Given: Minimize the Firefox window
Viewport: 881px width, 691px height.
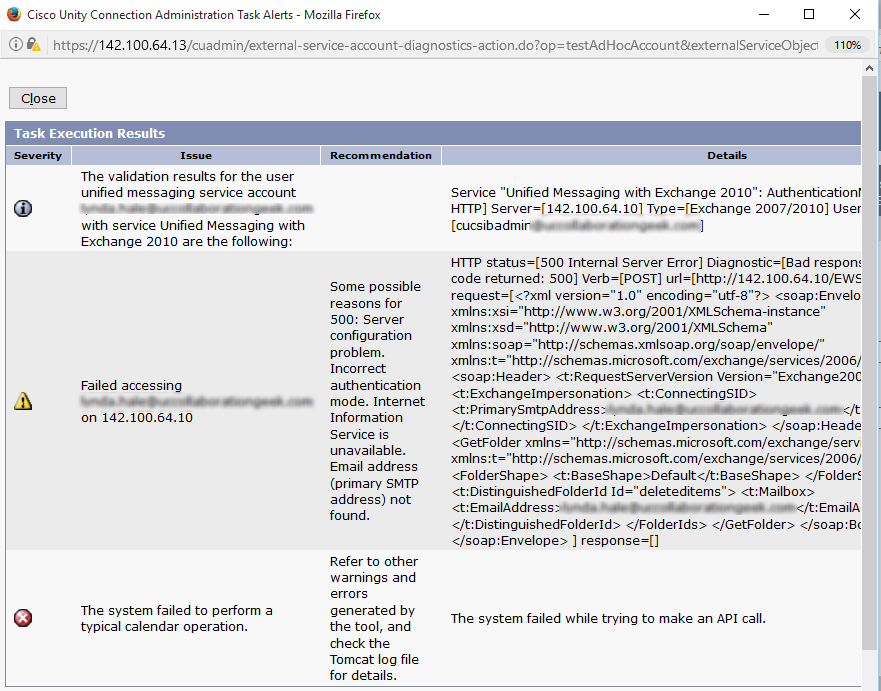Looking at the screenshot, I should (764, 14).
